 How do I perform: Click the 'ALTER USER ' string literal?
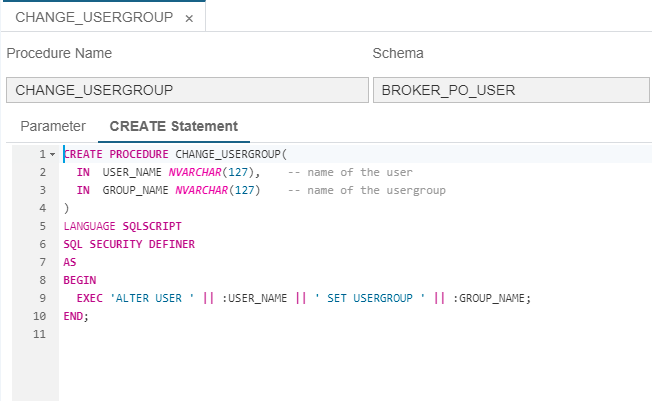pos(152,298)
